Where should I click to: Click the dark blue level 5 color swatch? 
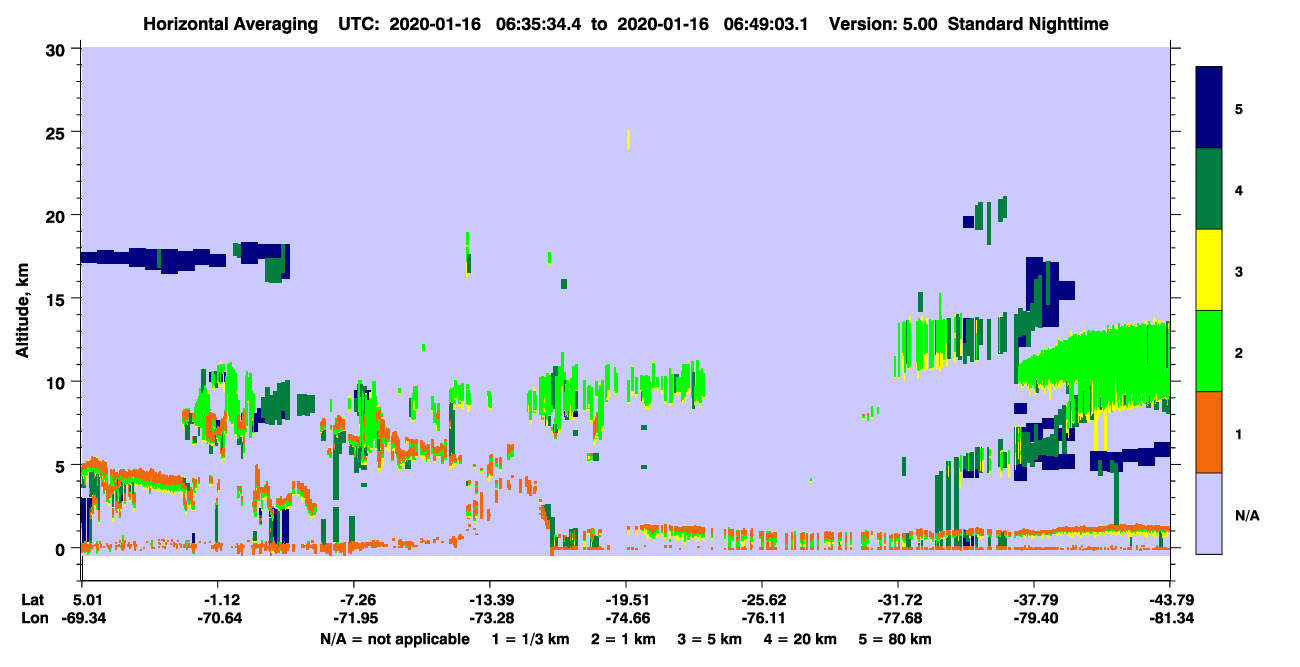1209,108
